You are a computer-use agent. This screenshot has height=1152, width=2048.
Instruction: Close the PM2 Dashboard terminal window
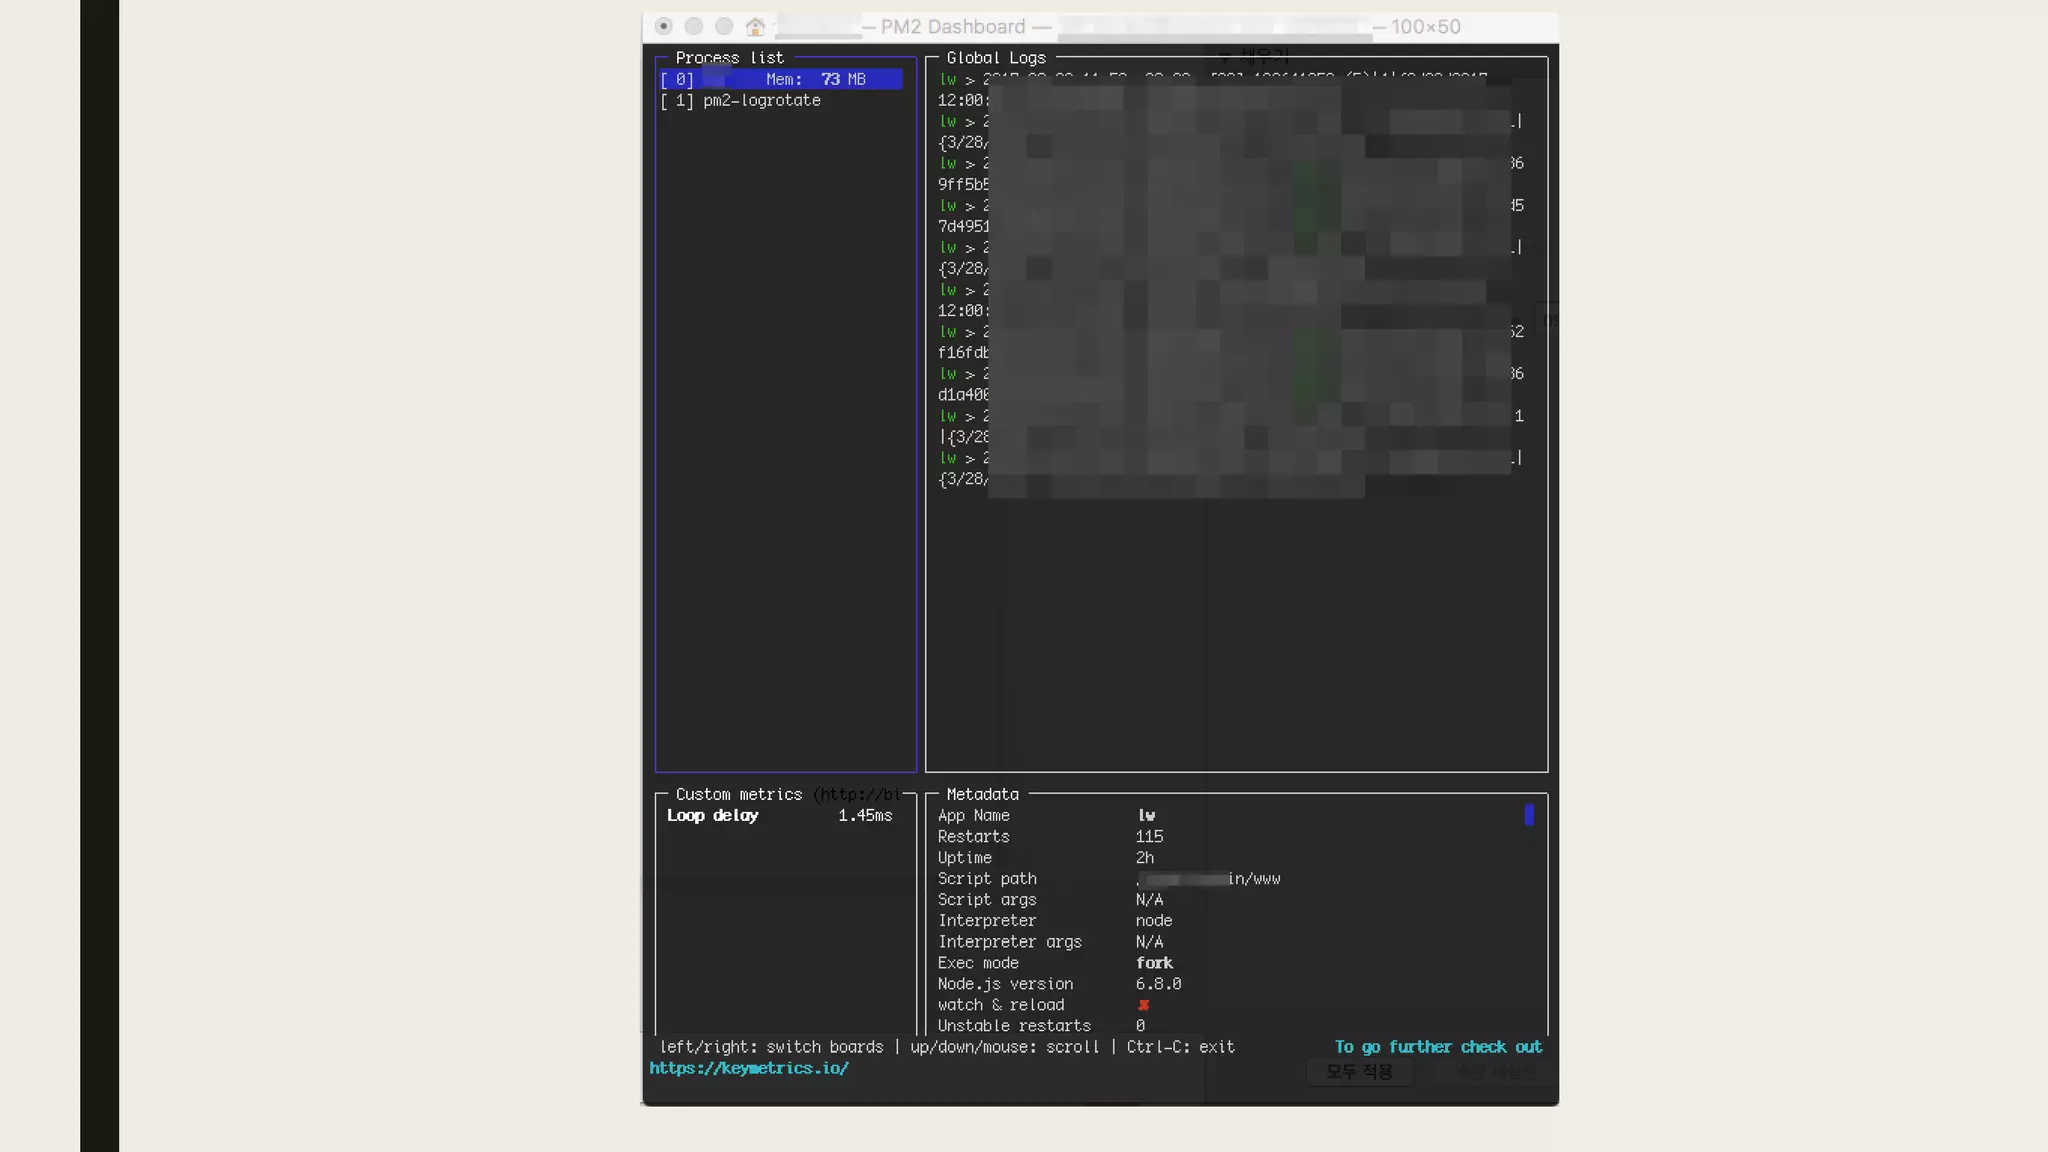tap(663, 27)
